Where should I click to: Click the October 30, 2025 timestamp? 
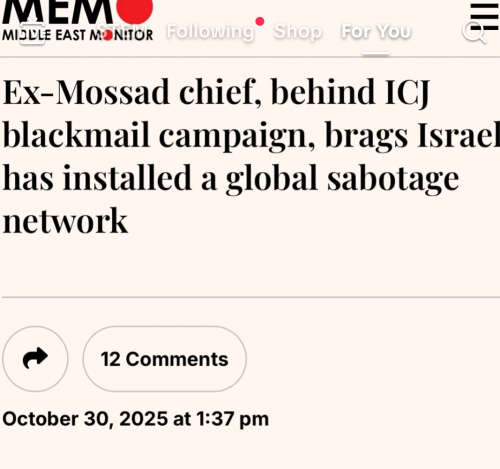pos(135,419)
